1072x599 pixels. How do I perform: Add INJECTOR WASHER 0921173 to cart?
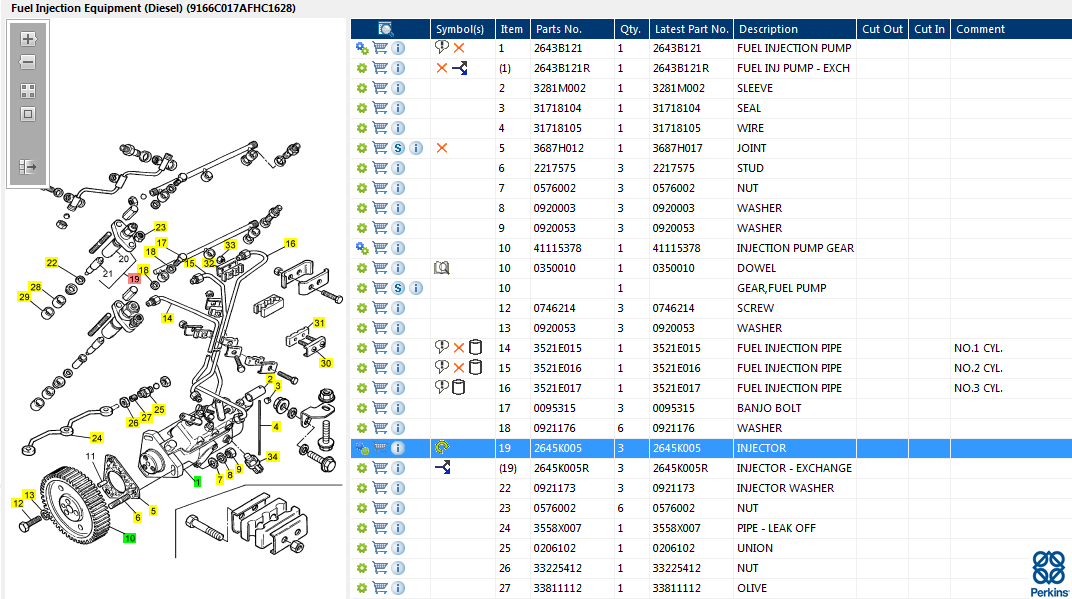click(x=380, y=488)
